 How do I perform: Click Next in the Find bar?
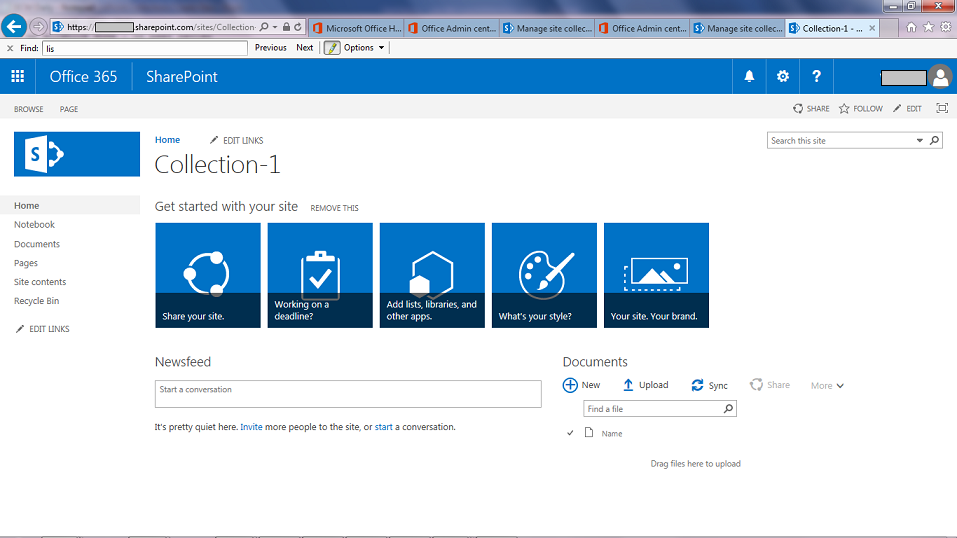(305, 48)
